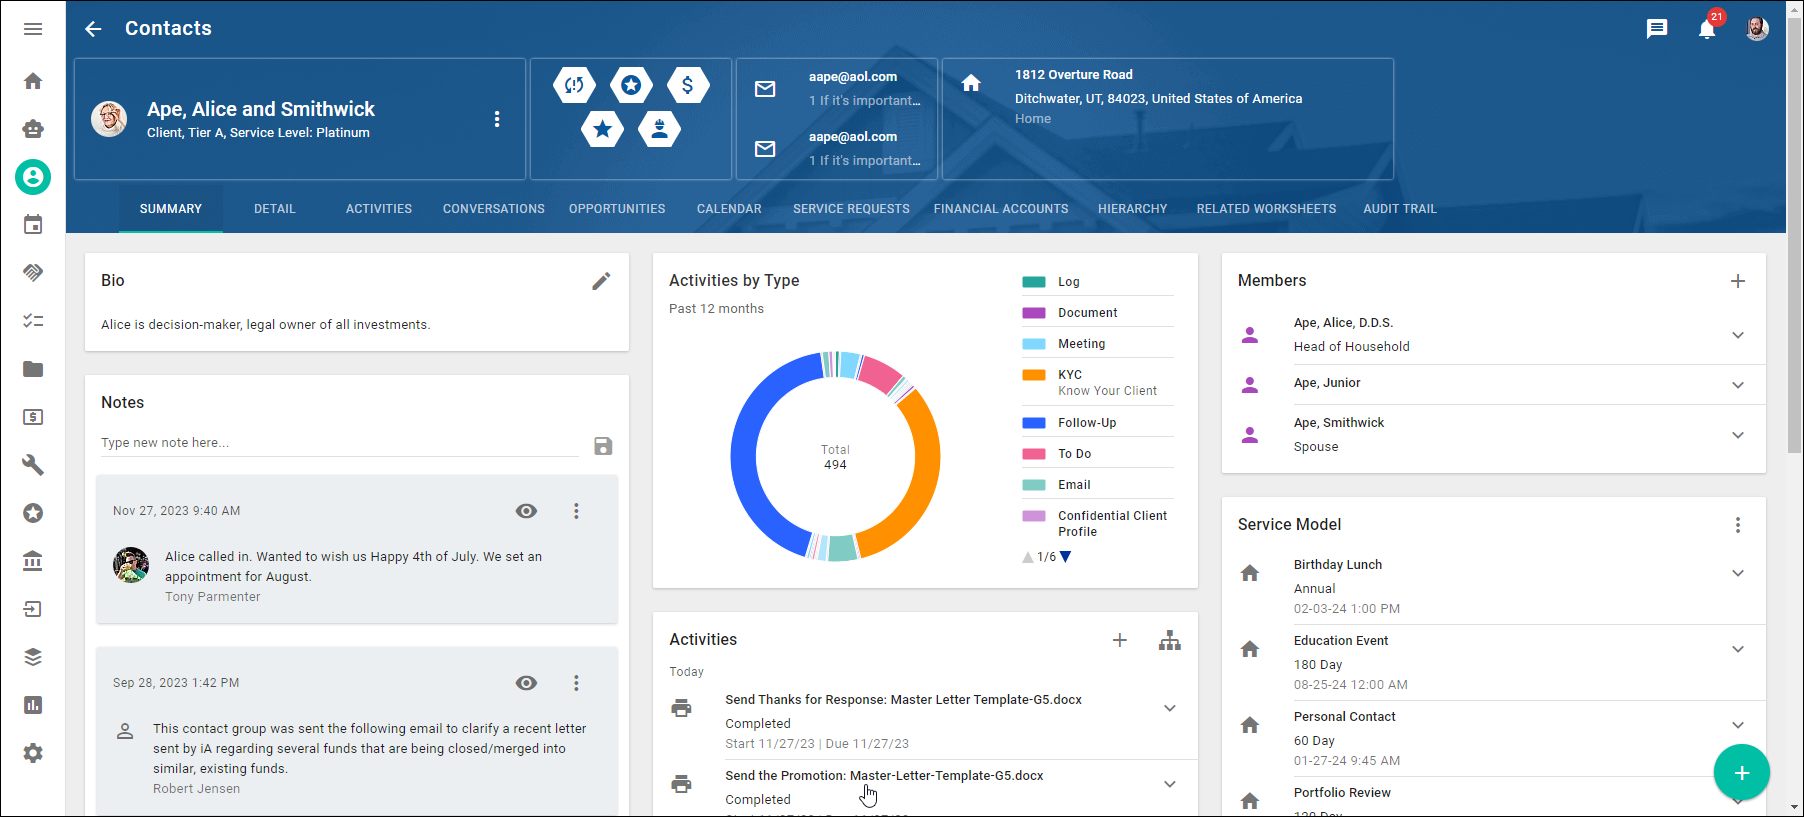
Task: Open the Opportunities tab
Action: pyautogui.click(x=617, y=209)
